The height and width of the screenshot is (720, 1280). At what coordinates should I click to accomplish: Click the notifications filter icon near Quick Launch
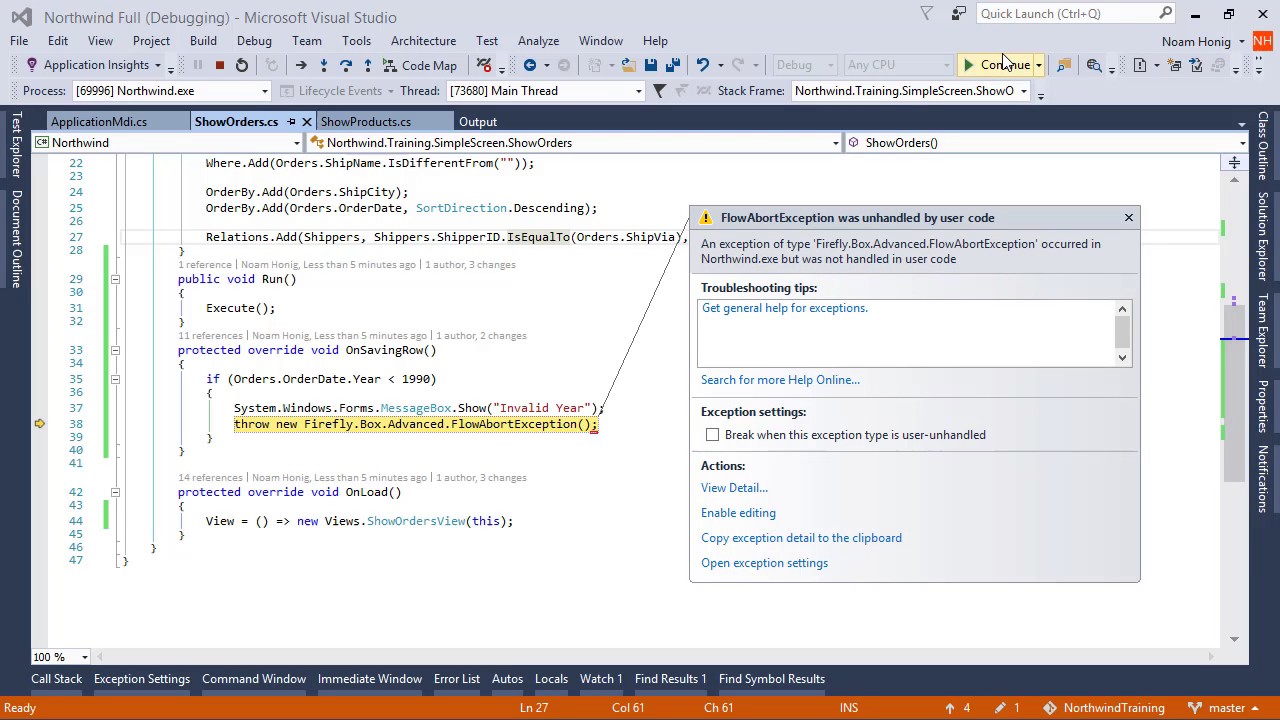tap(926, 13)
